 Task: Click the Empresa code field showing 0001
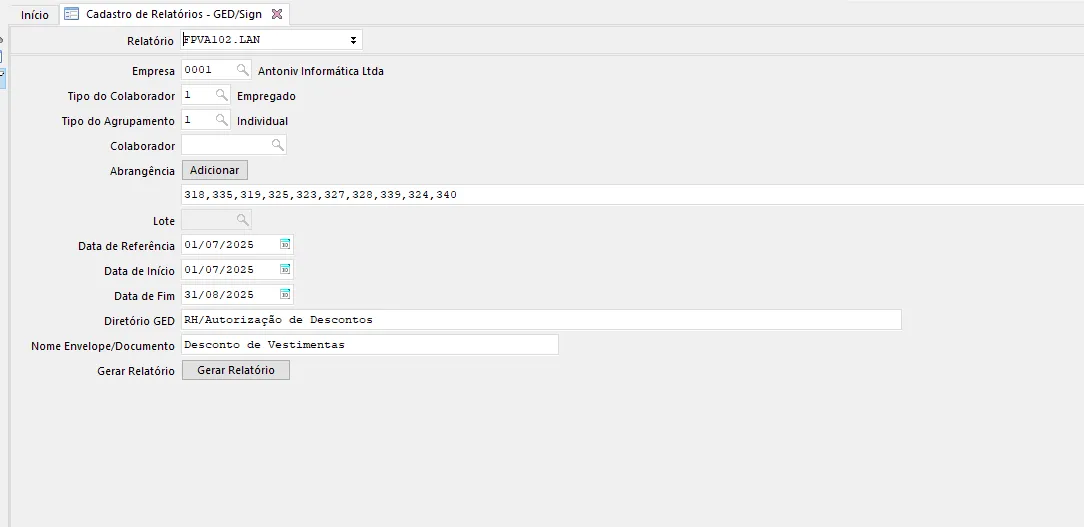coord(206,70)
